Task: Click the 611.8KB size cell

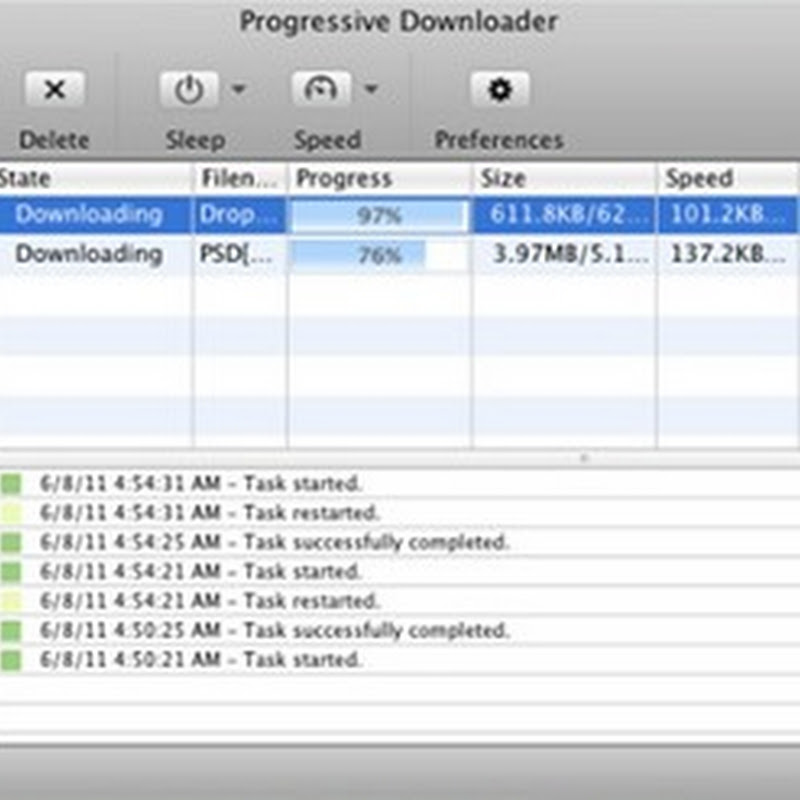Action: click(564, 215)
